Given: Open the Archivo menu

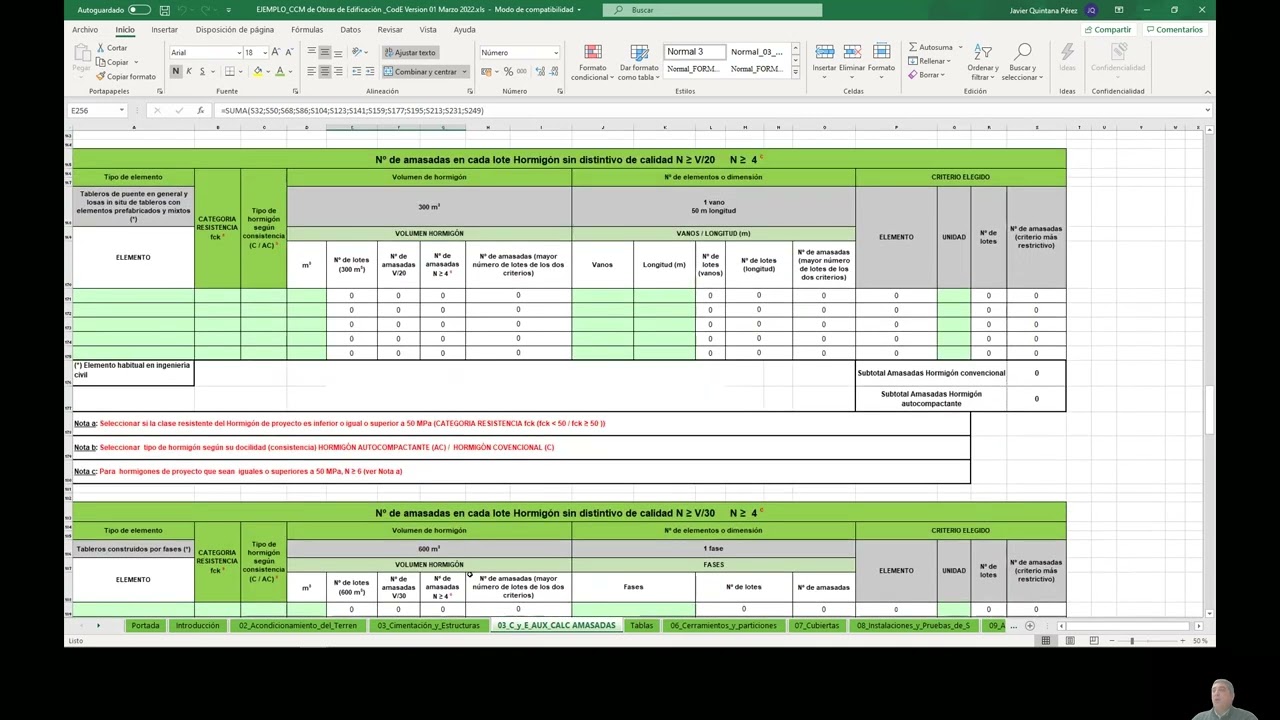Looking at the screenshot, I should pyautogui.click(x=85, y=29).
